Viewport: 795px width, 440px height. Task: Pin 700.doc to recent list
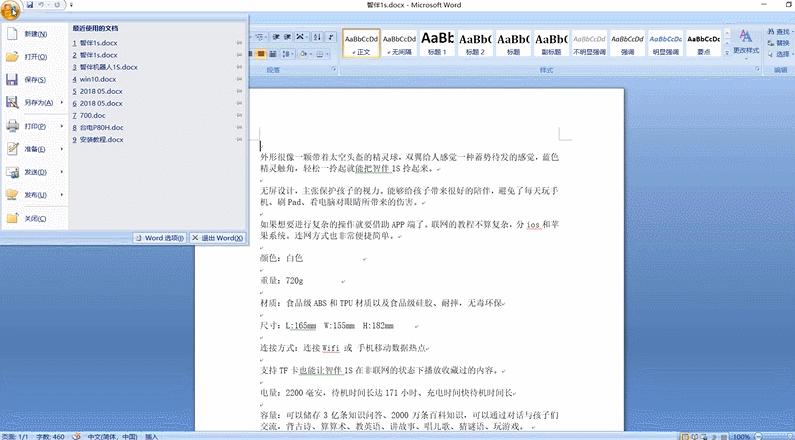coord(239,116)
